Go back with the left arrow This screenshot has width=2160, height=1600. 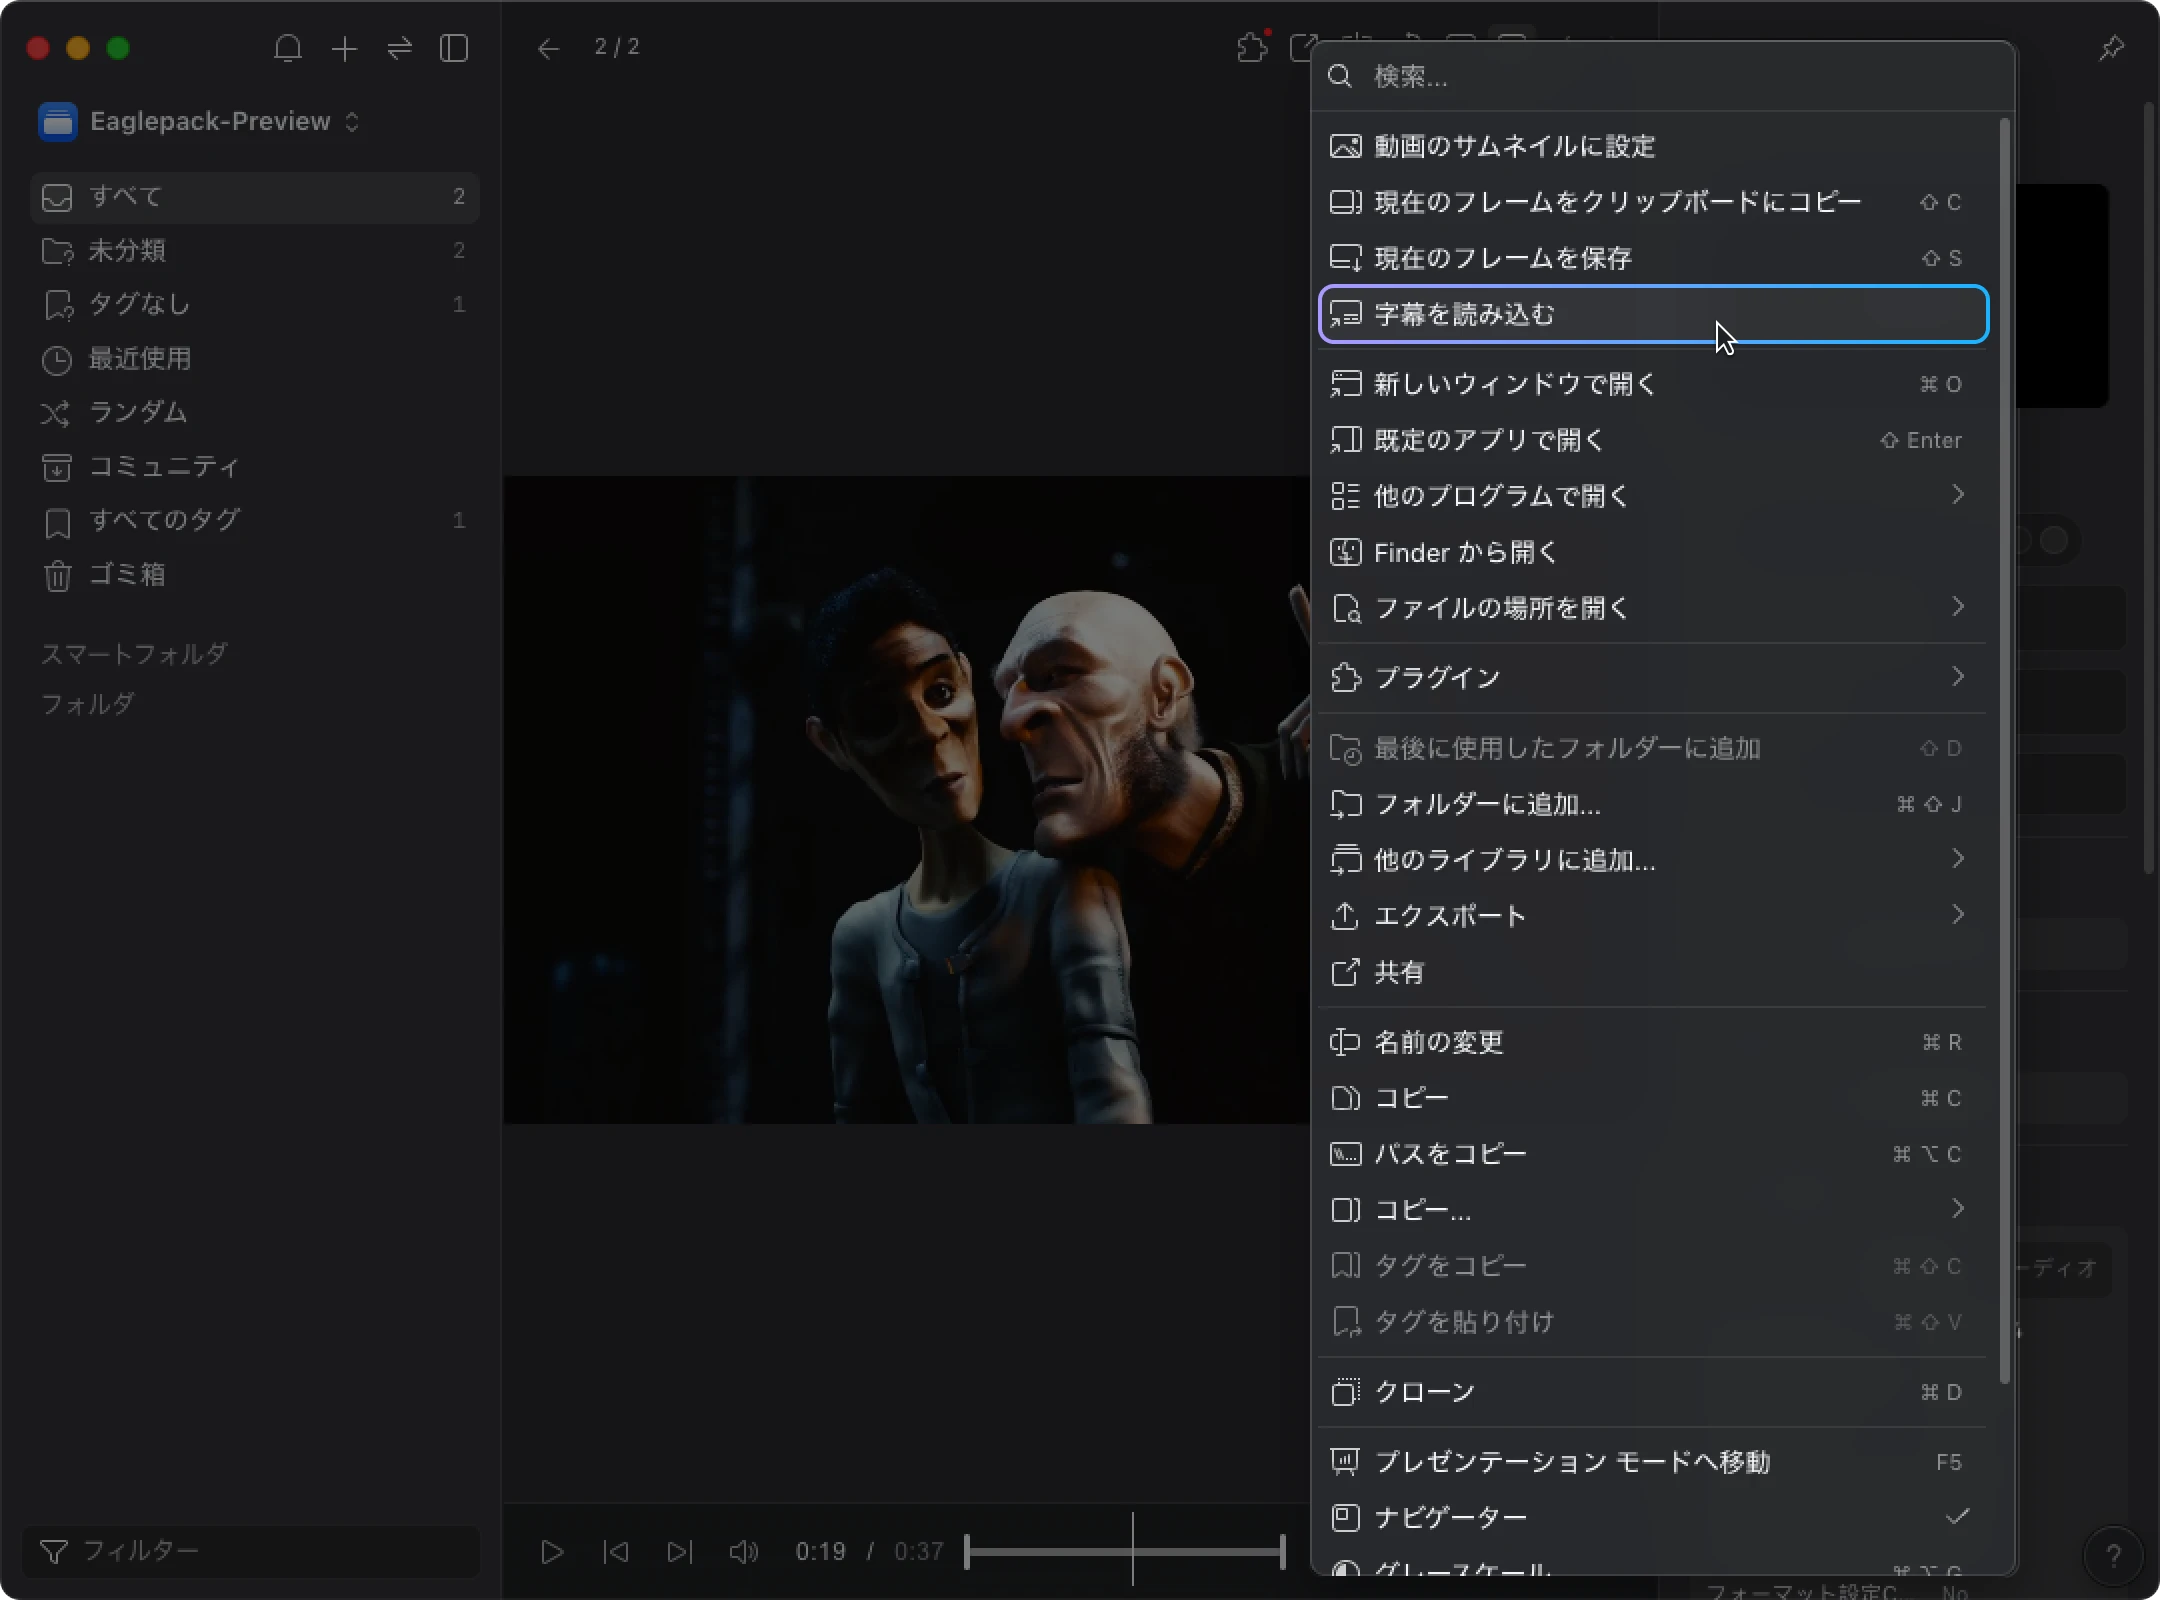(548, 48)
